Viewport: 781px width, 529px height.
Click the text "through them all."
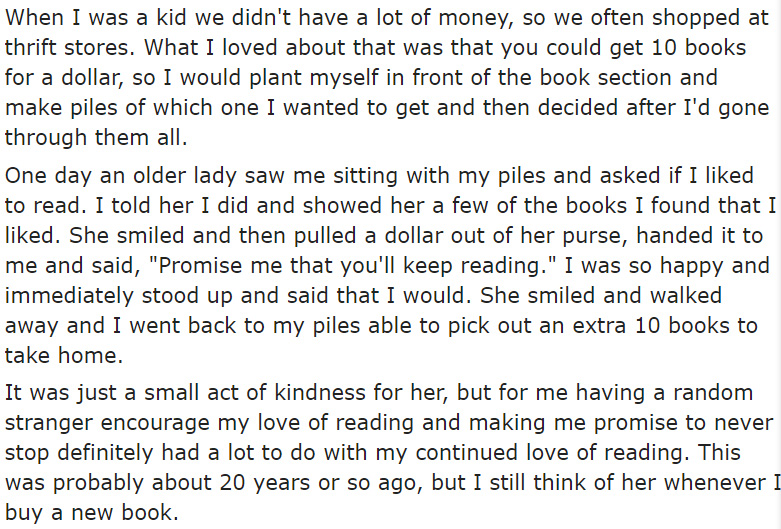tap(96, 137)
